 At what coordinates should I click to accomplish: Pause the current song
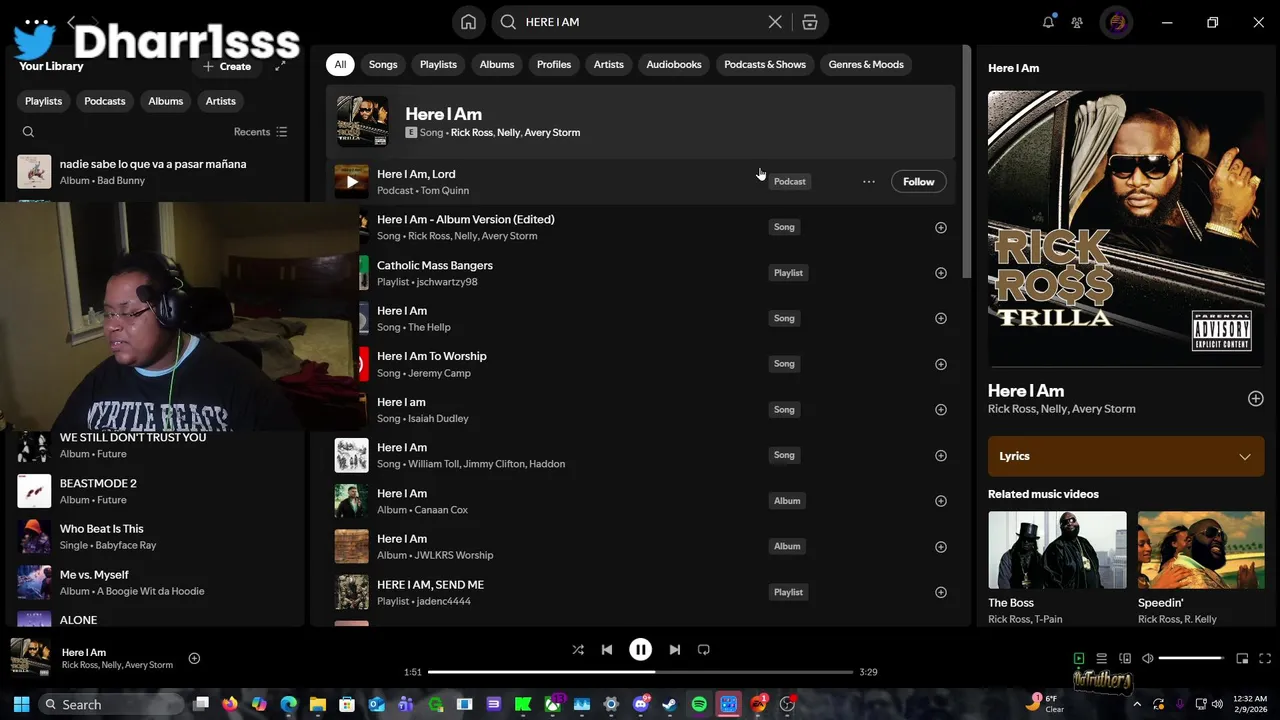pos(640,650)
